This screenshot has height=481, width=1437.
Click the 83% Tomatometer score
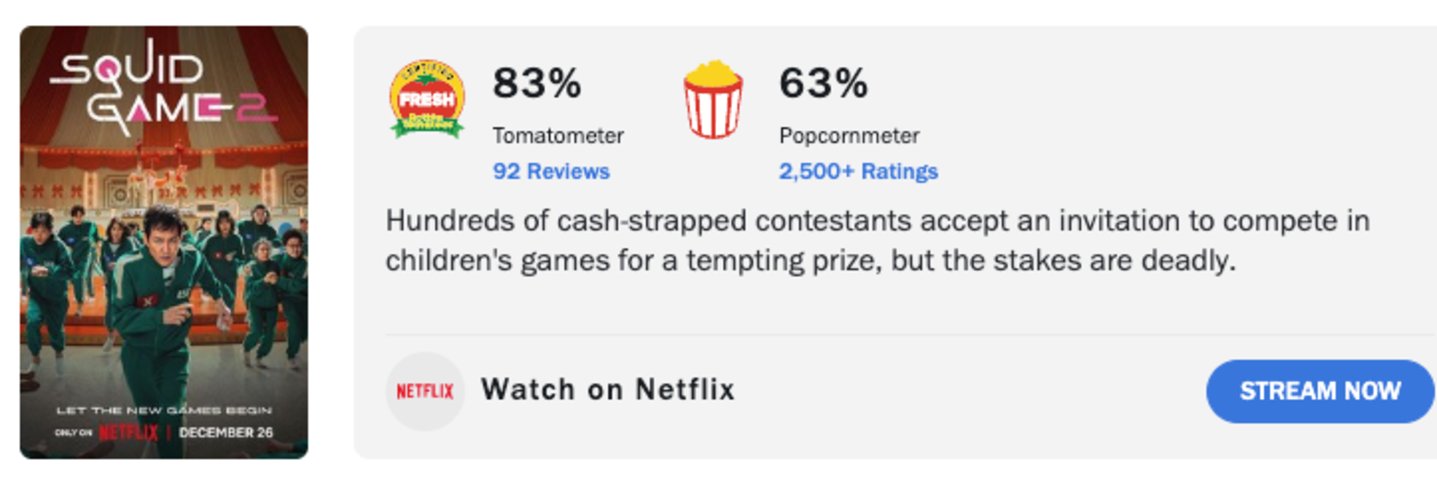536,84
